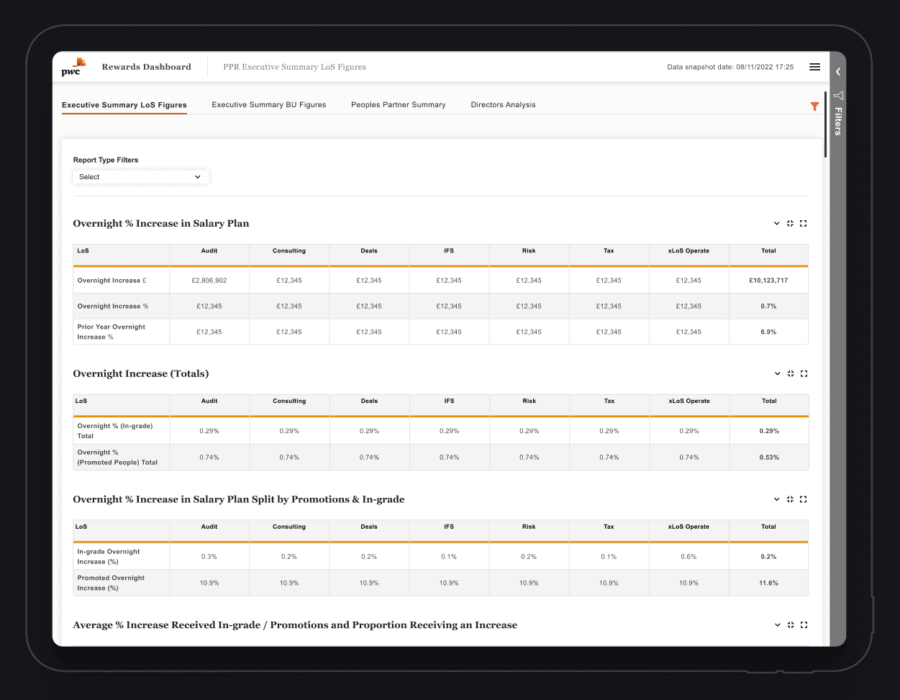The width and height of the screenshot is (900, 700).
Task: Open fullscreen for Overnight Increase (Totals) table
Action: 804,373
